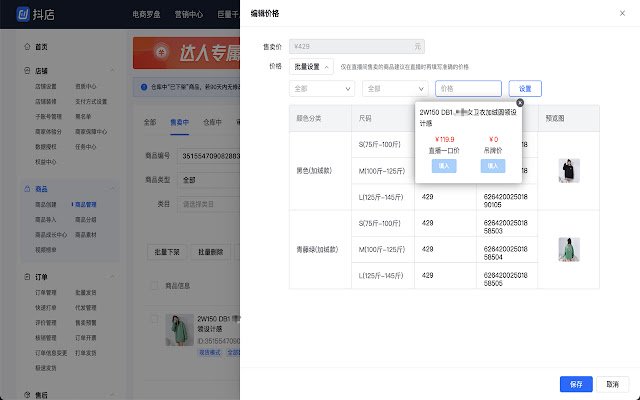The width and height of the screenshot is (640, 400).
Task: Open 任务中心 in the sidebar
Action: tap(85, 147)
